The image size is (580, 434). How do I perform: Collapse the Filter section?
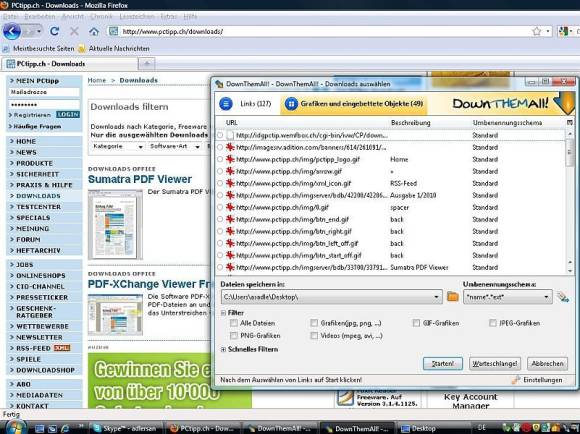coord(223,313)
